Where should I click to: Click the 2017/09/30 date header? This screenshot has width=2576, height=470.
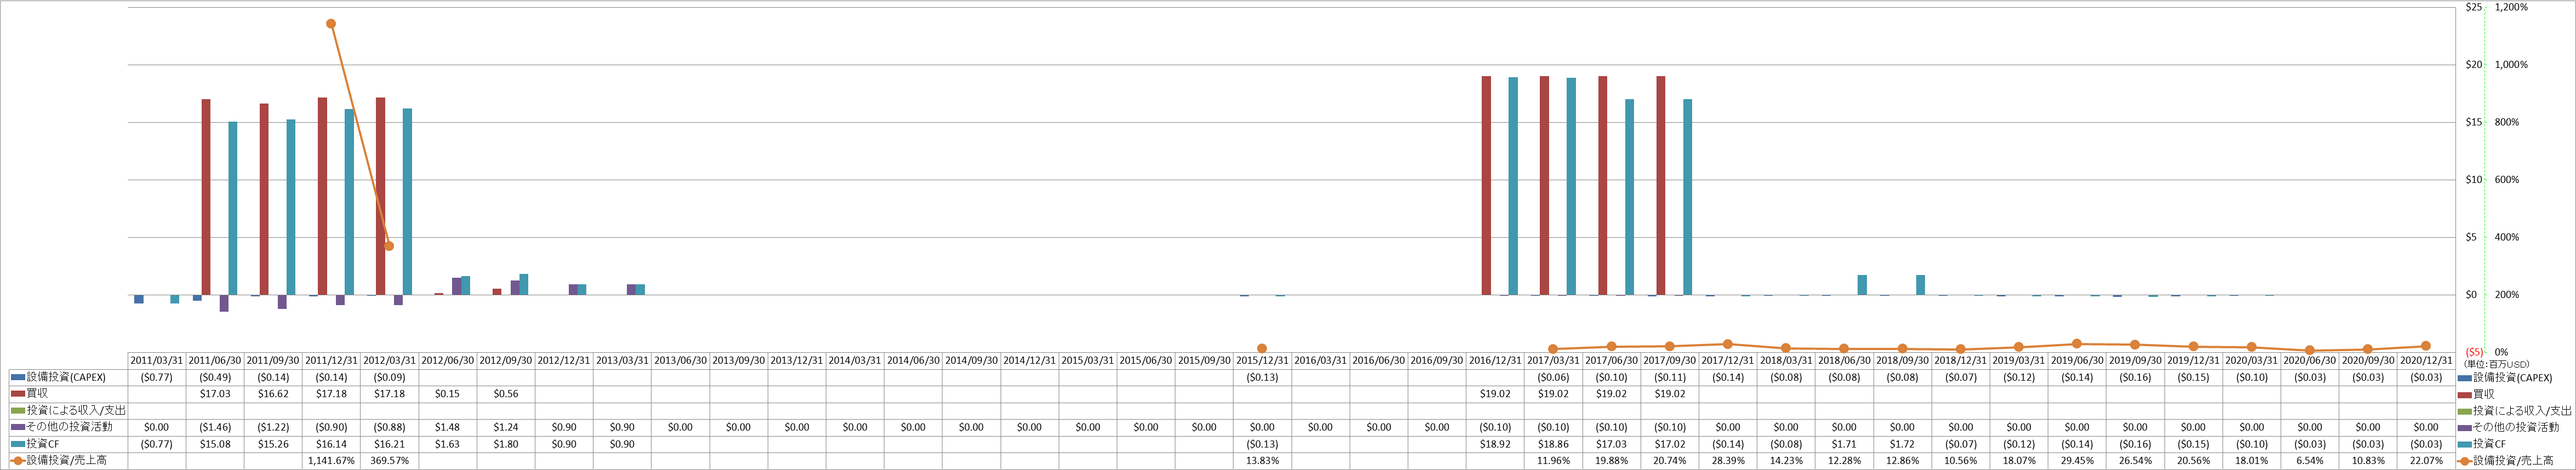click(1670, 360)
